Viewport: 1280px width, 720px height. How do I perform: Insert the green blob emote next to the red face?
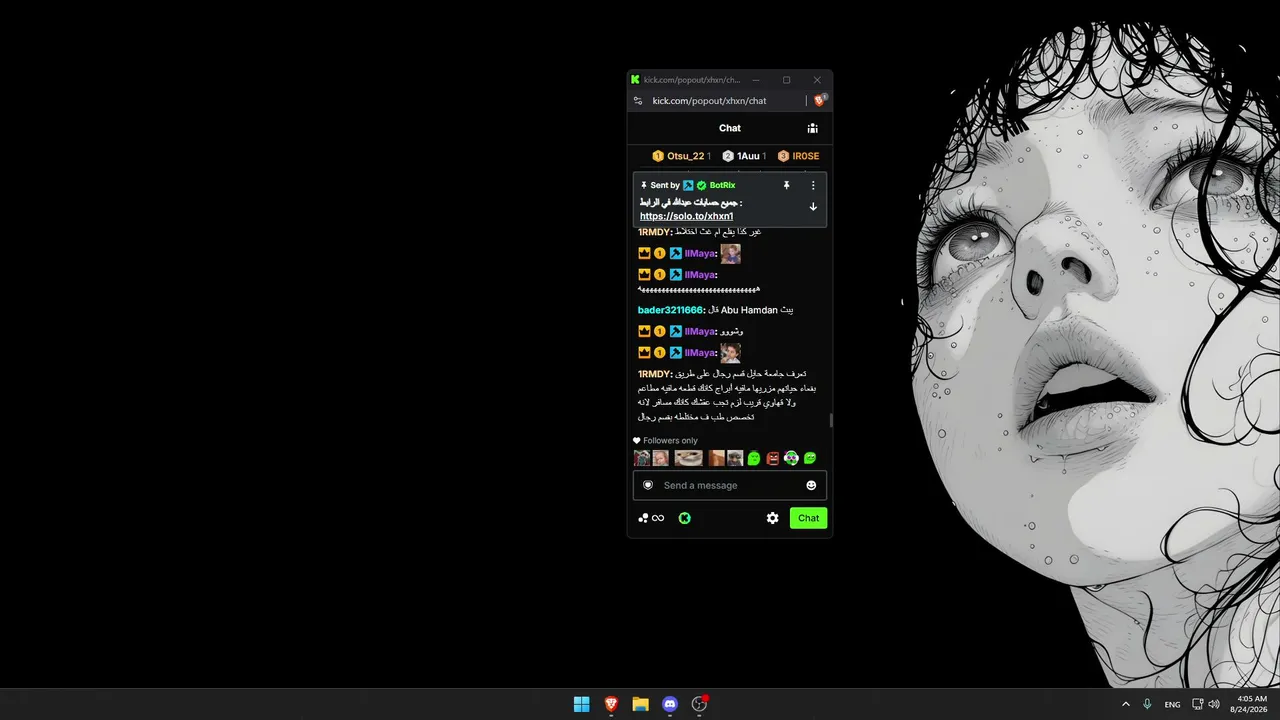click(754, 458)
